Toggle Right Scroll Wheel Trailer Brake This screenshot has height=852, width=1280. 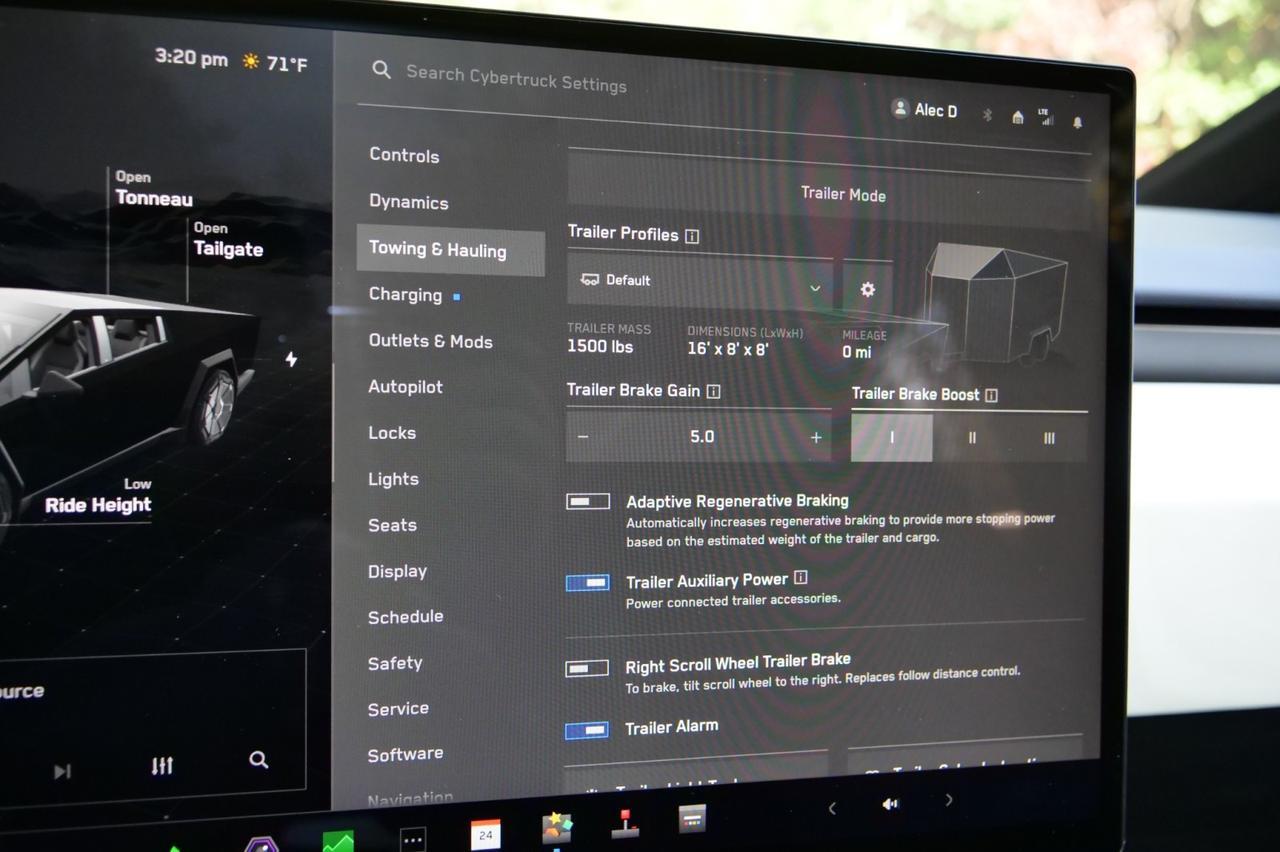[587, 668]
